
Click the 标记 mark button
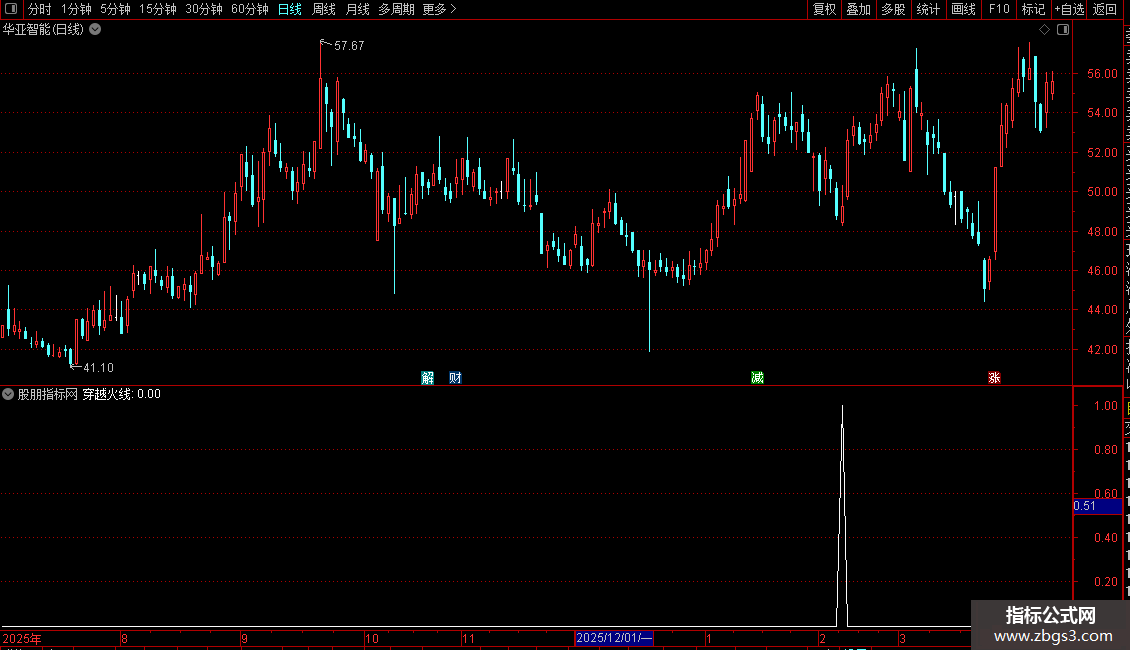(x=1033, y=9)
